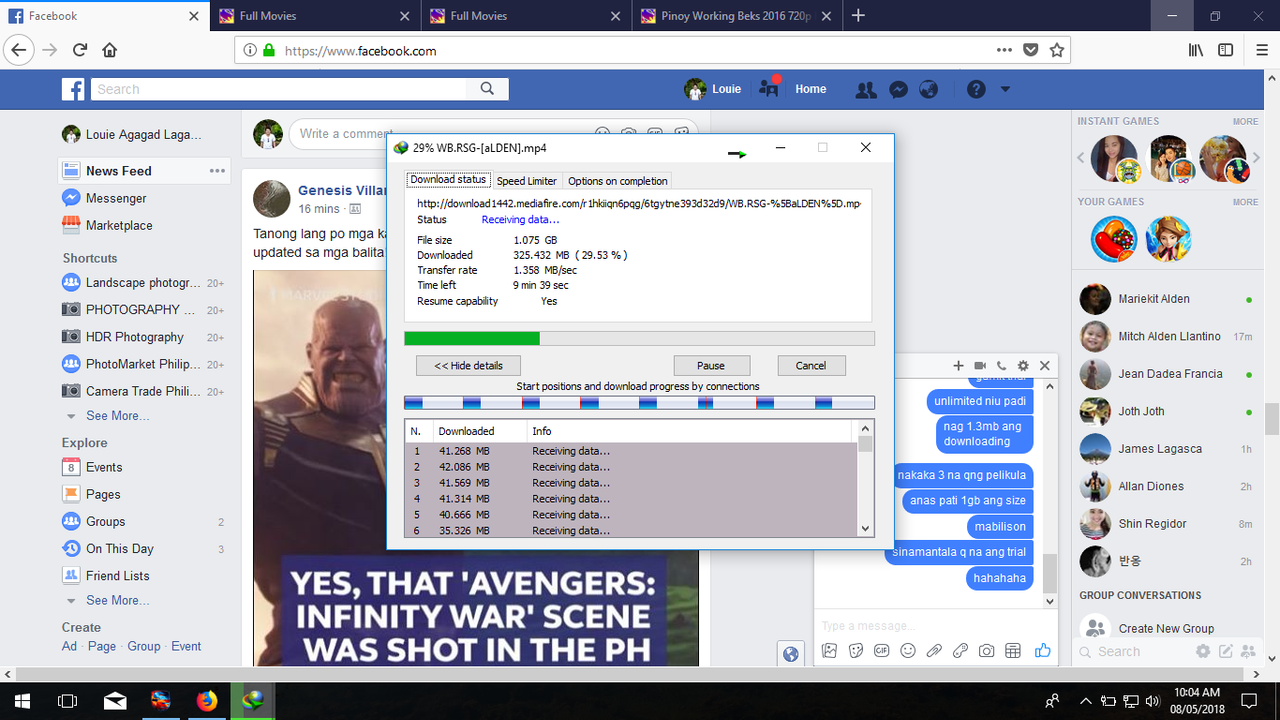Click Create New Group
This screenshot has width=1280, height=720.
pos(1166,628)
